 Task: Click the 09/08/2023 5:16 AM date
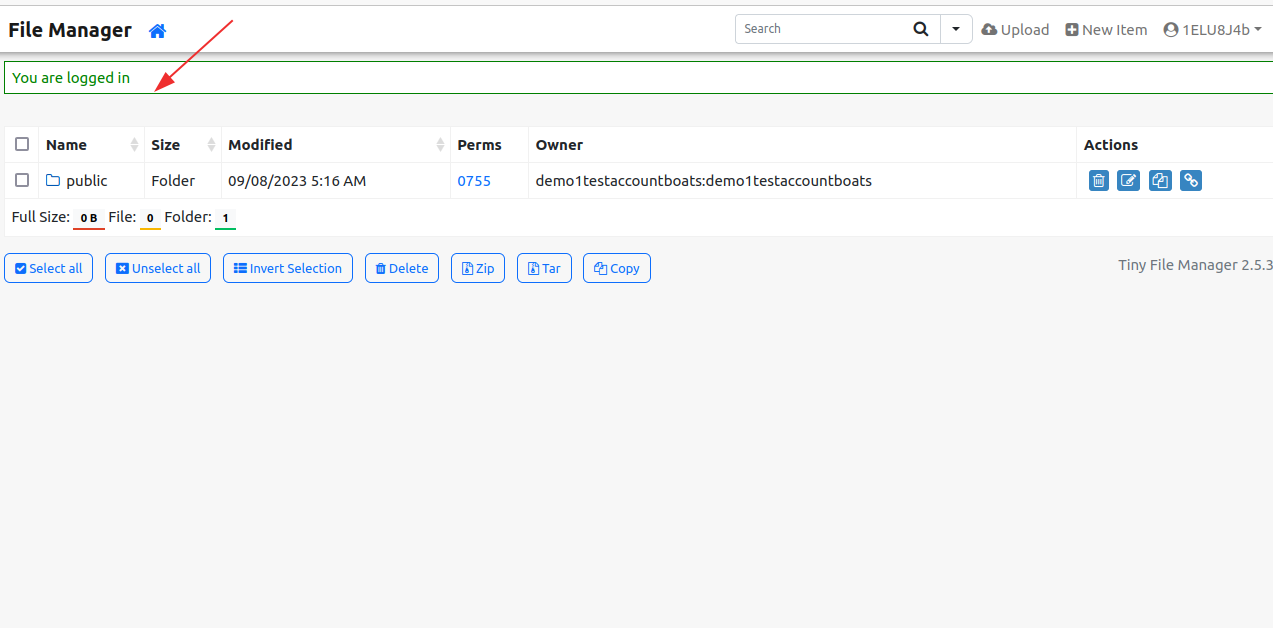coord(297,181)
